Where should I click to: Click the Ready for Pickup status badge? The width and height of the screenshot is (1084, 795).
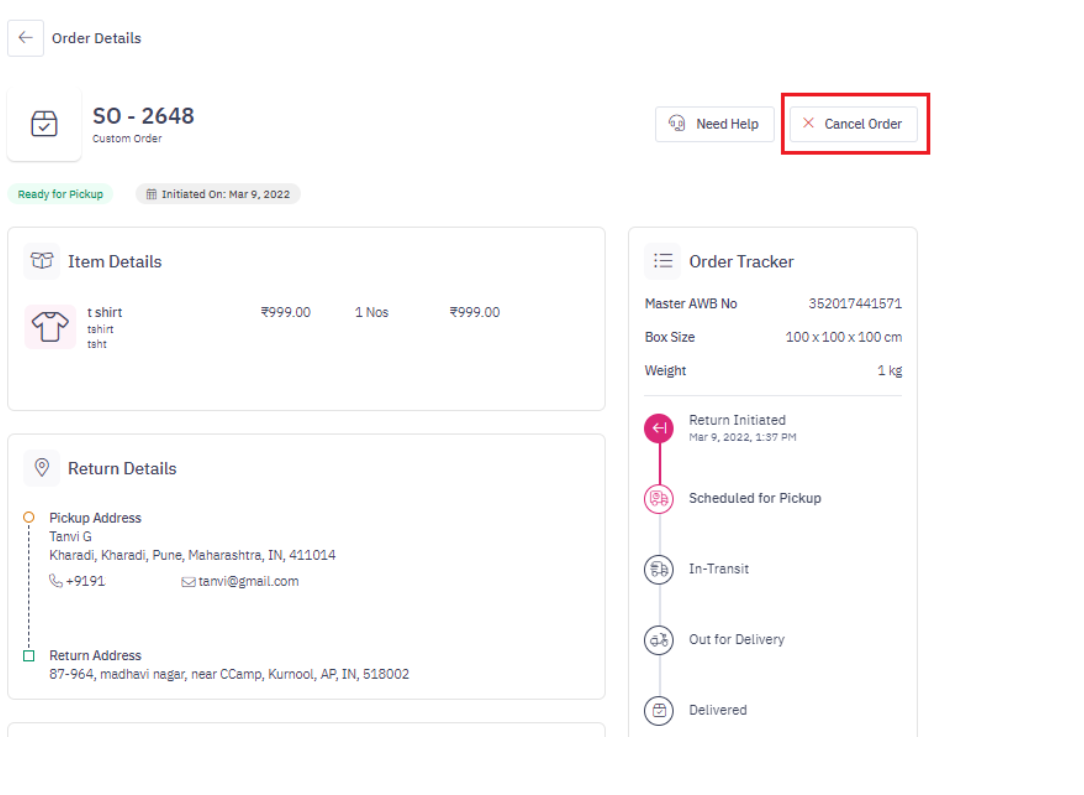coord(60,194)
